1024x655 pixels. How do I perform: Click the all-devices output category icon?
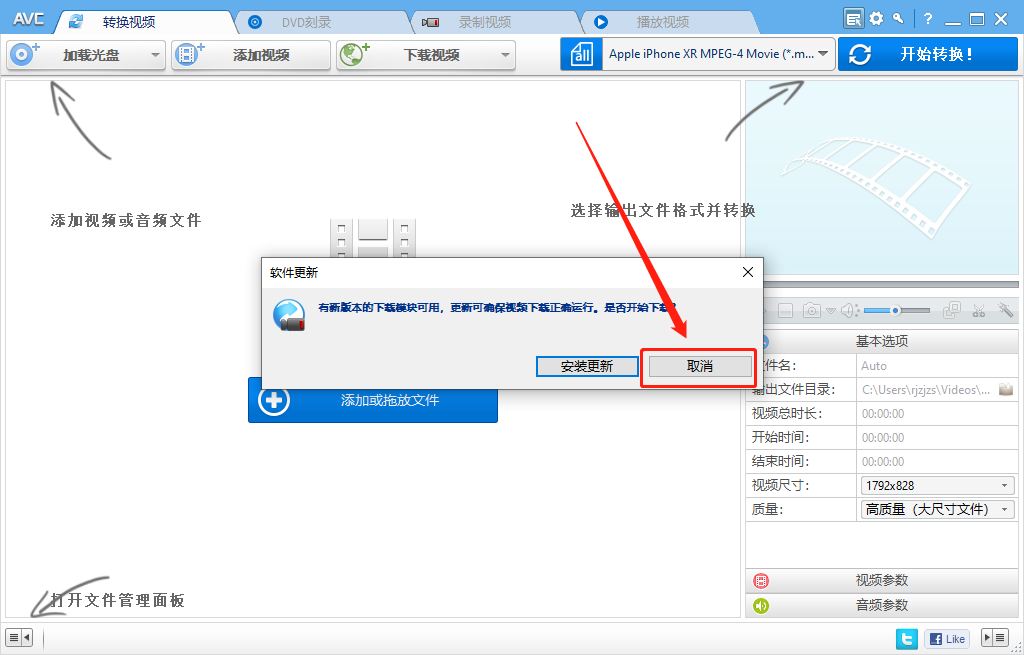pyautogui.click(x=581, y=54)
